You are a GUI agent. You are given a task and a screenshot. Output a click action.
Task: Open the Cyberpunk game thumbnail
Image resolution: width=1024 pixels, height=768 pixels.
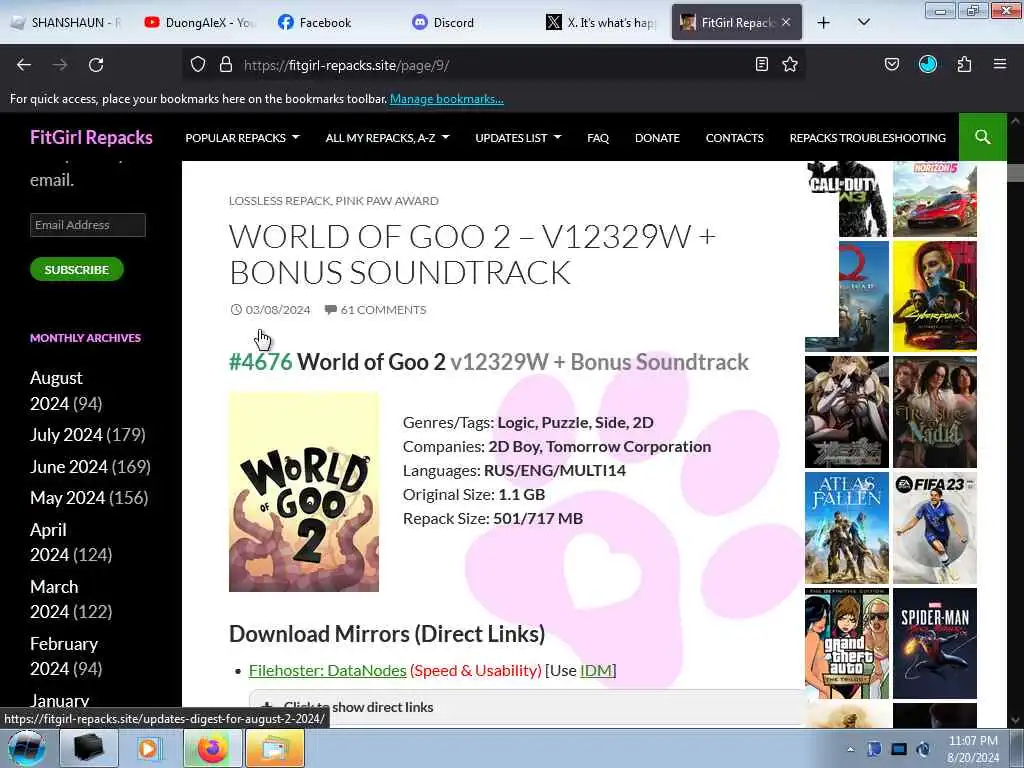(935, 296)
